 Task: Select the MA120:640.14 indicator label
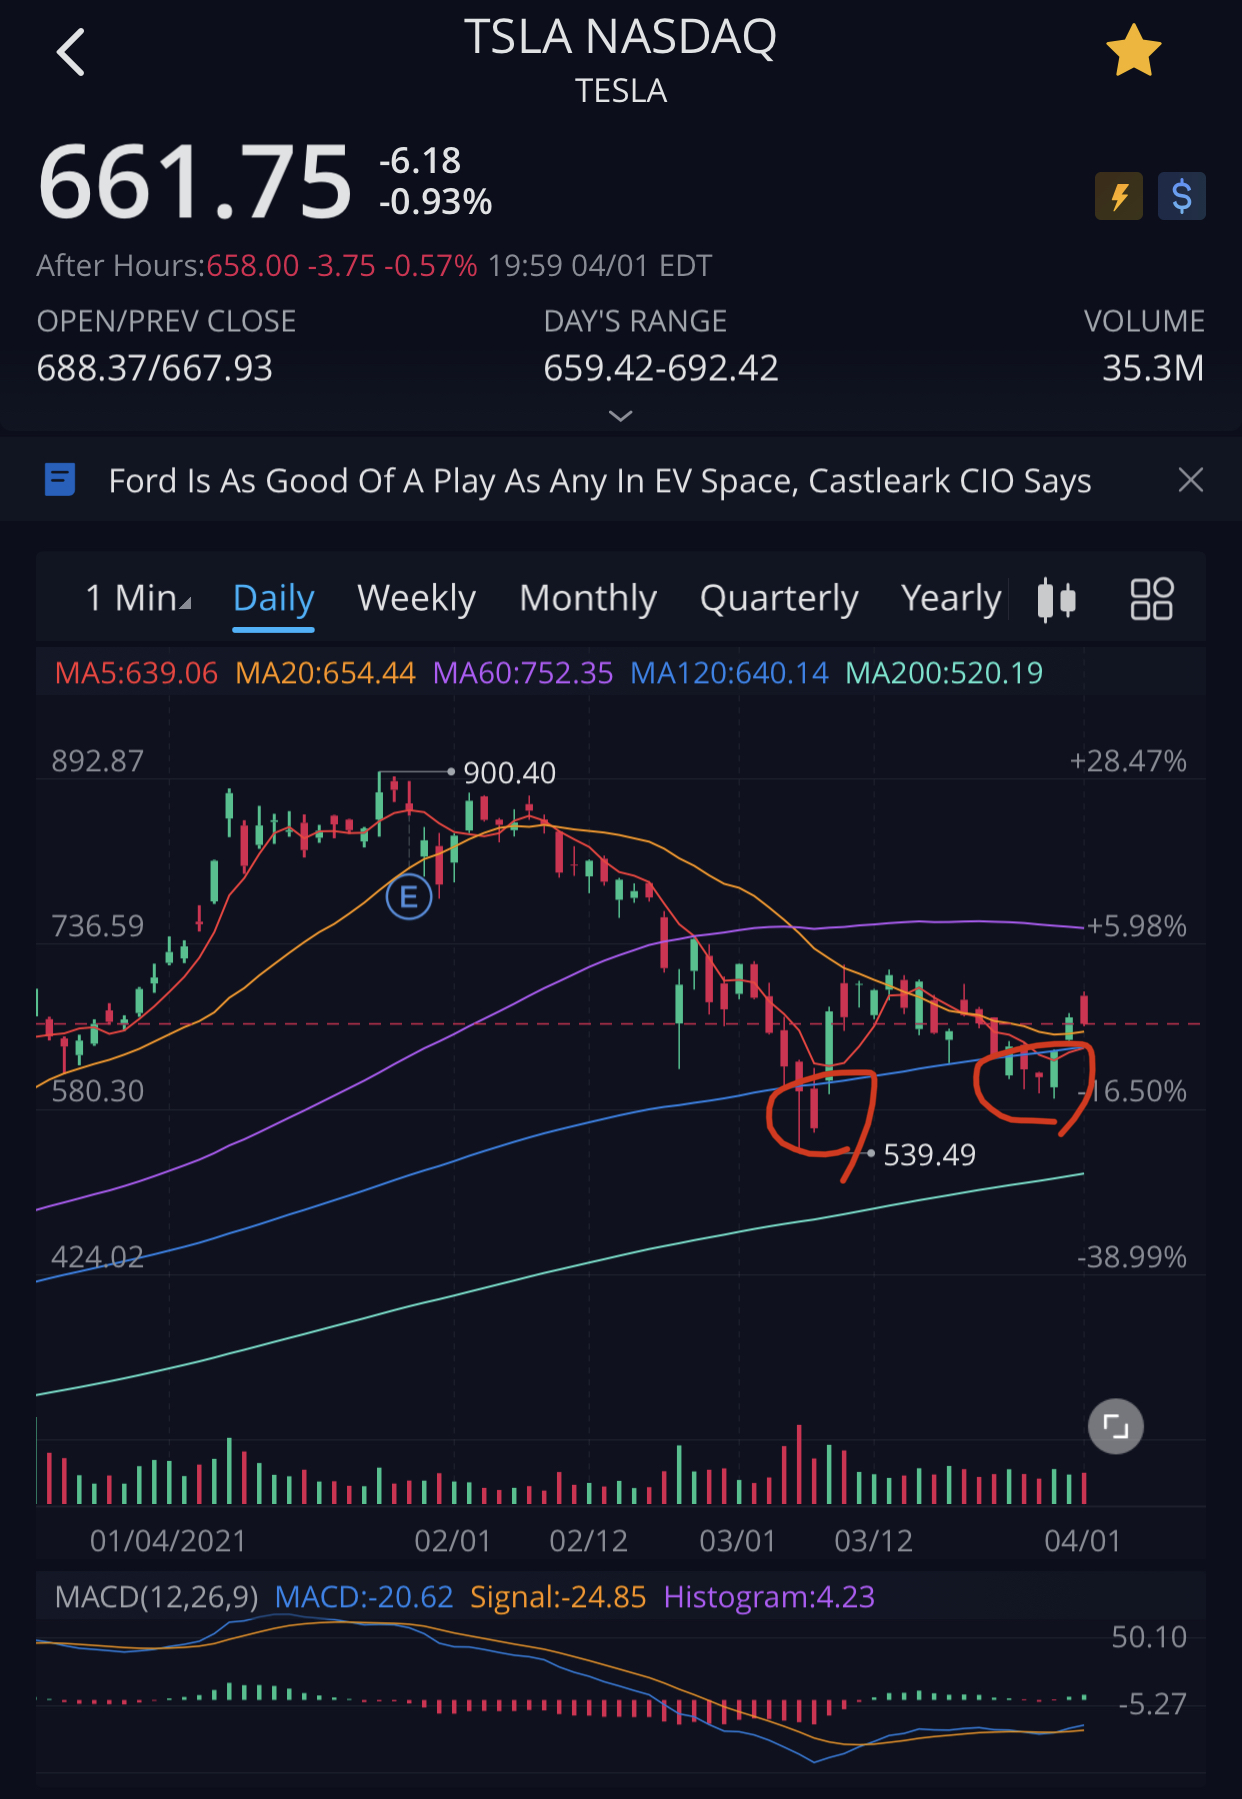pos(729,673)
